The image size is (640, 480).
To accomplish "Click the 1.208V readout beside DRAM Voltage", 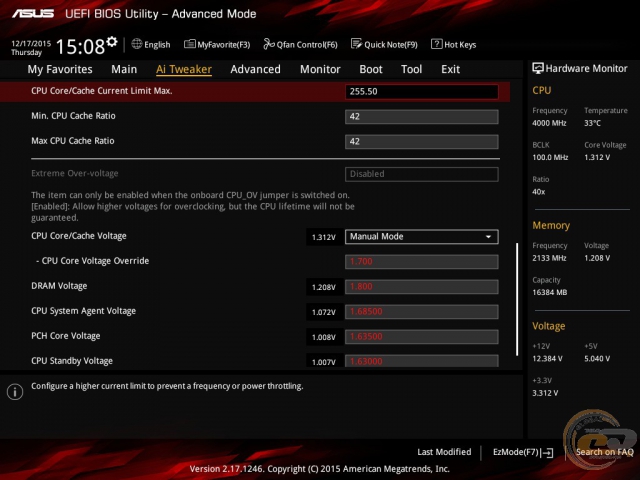I will point(324,287).
